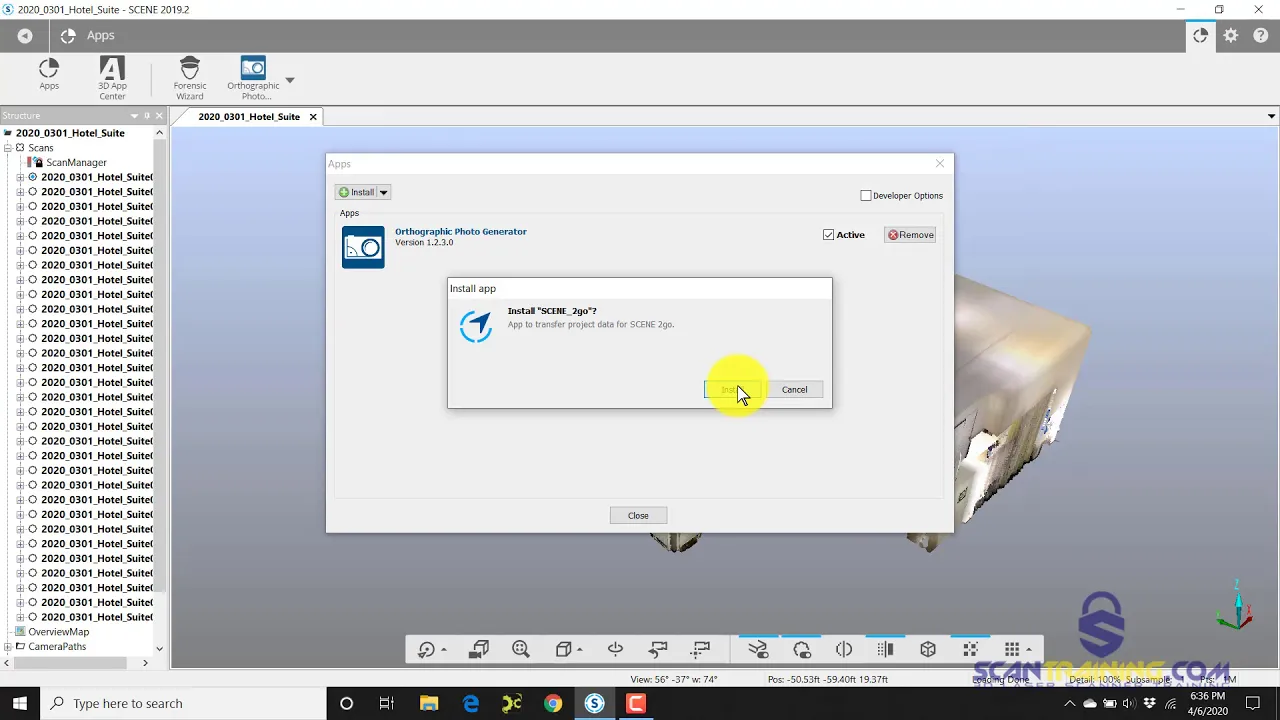The height and width of the screenshot is (720, 1280).
Task: Close the 2020_0301_Hotel_Suite tab
Action: click(x=313, y=117)
